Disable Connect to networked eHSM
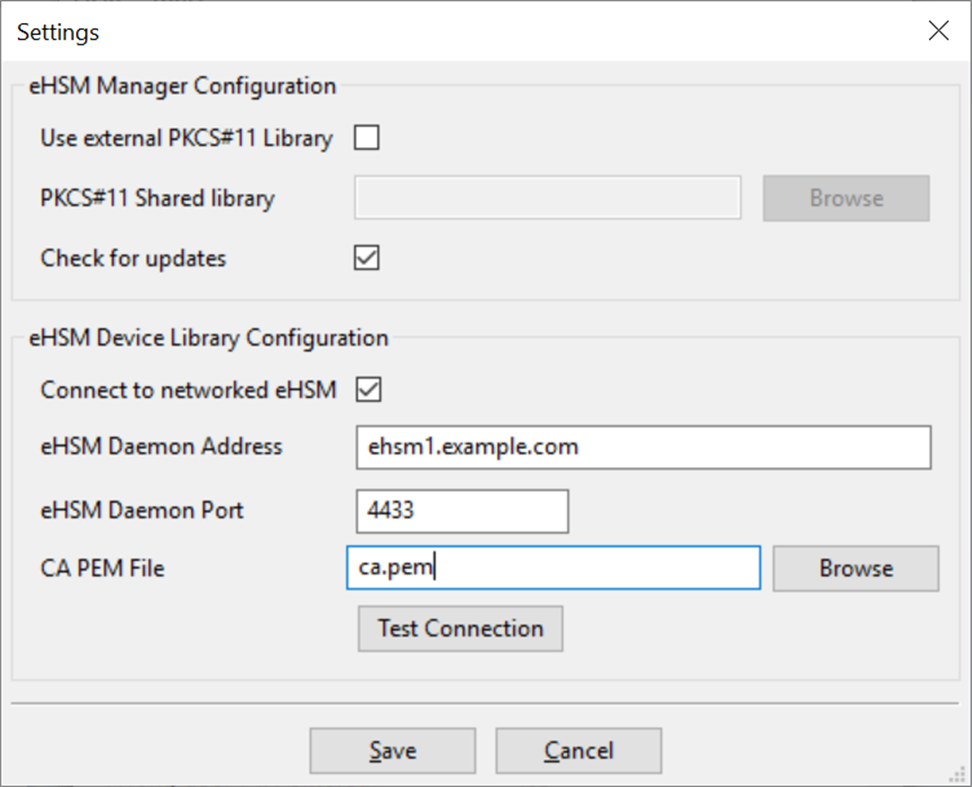The height and width of the screenshot is (787, 972). point(366,389)
